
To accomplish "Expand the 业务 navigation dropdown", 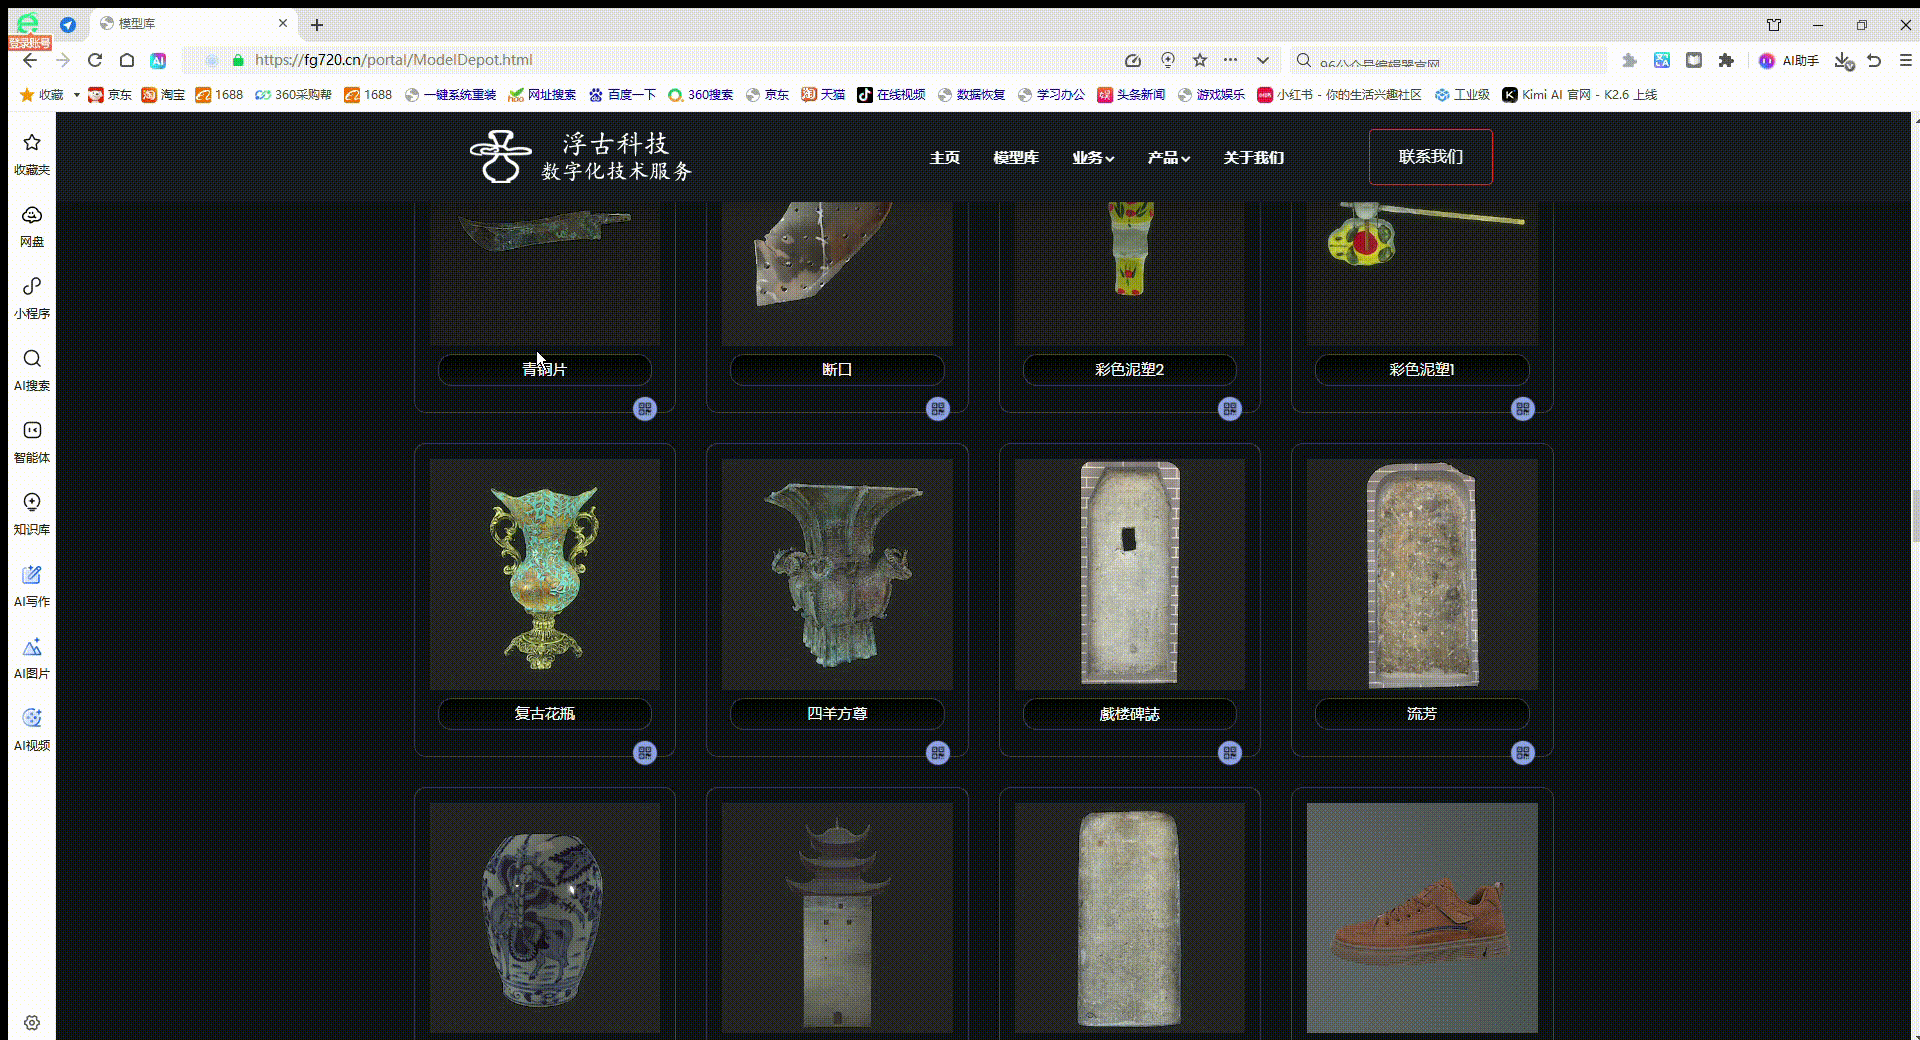I will (x=1093, y=158).
